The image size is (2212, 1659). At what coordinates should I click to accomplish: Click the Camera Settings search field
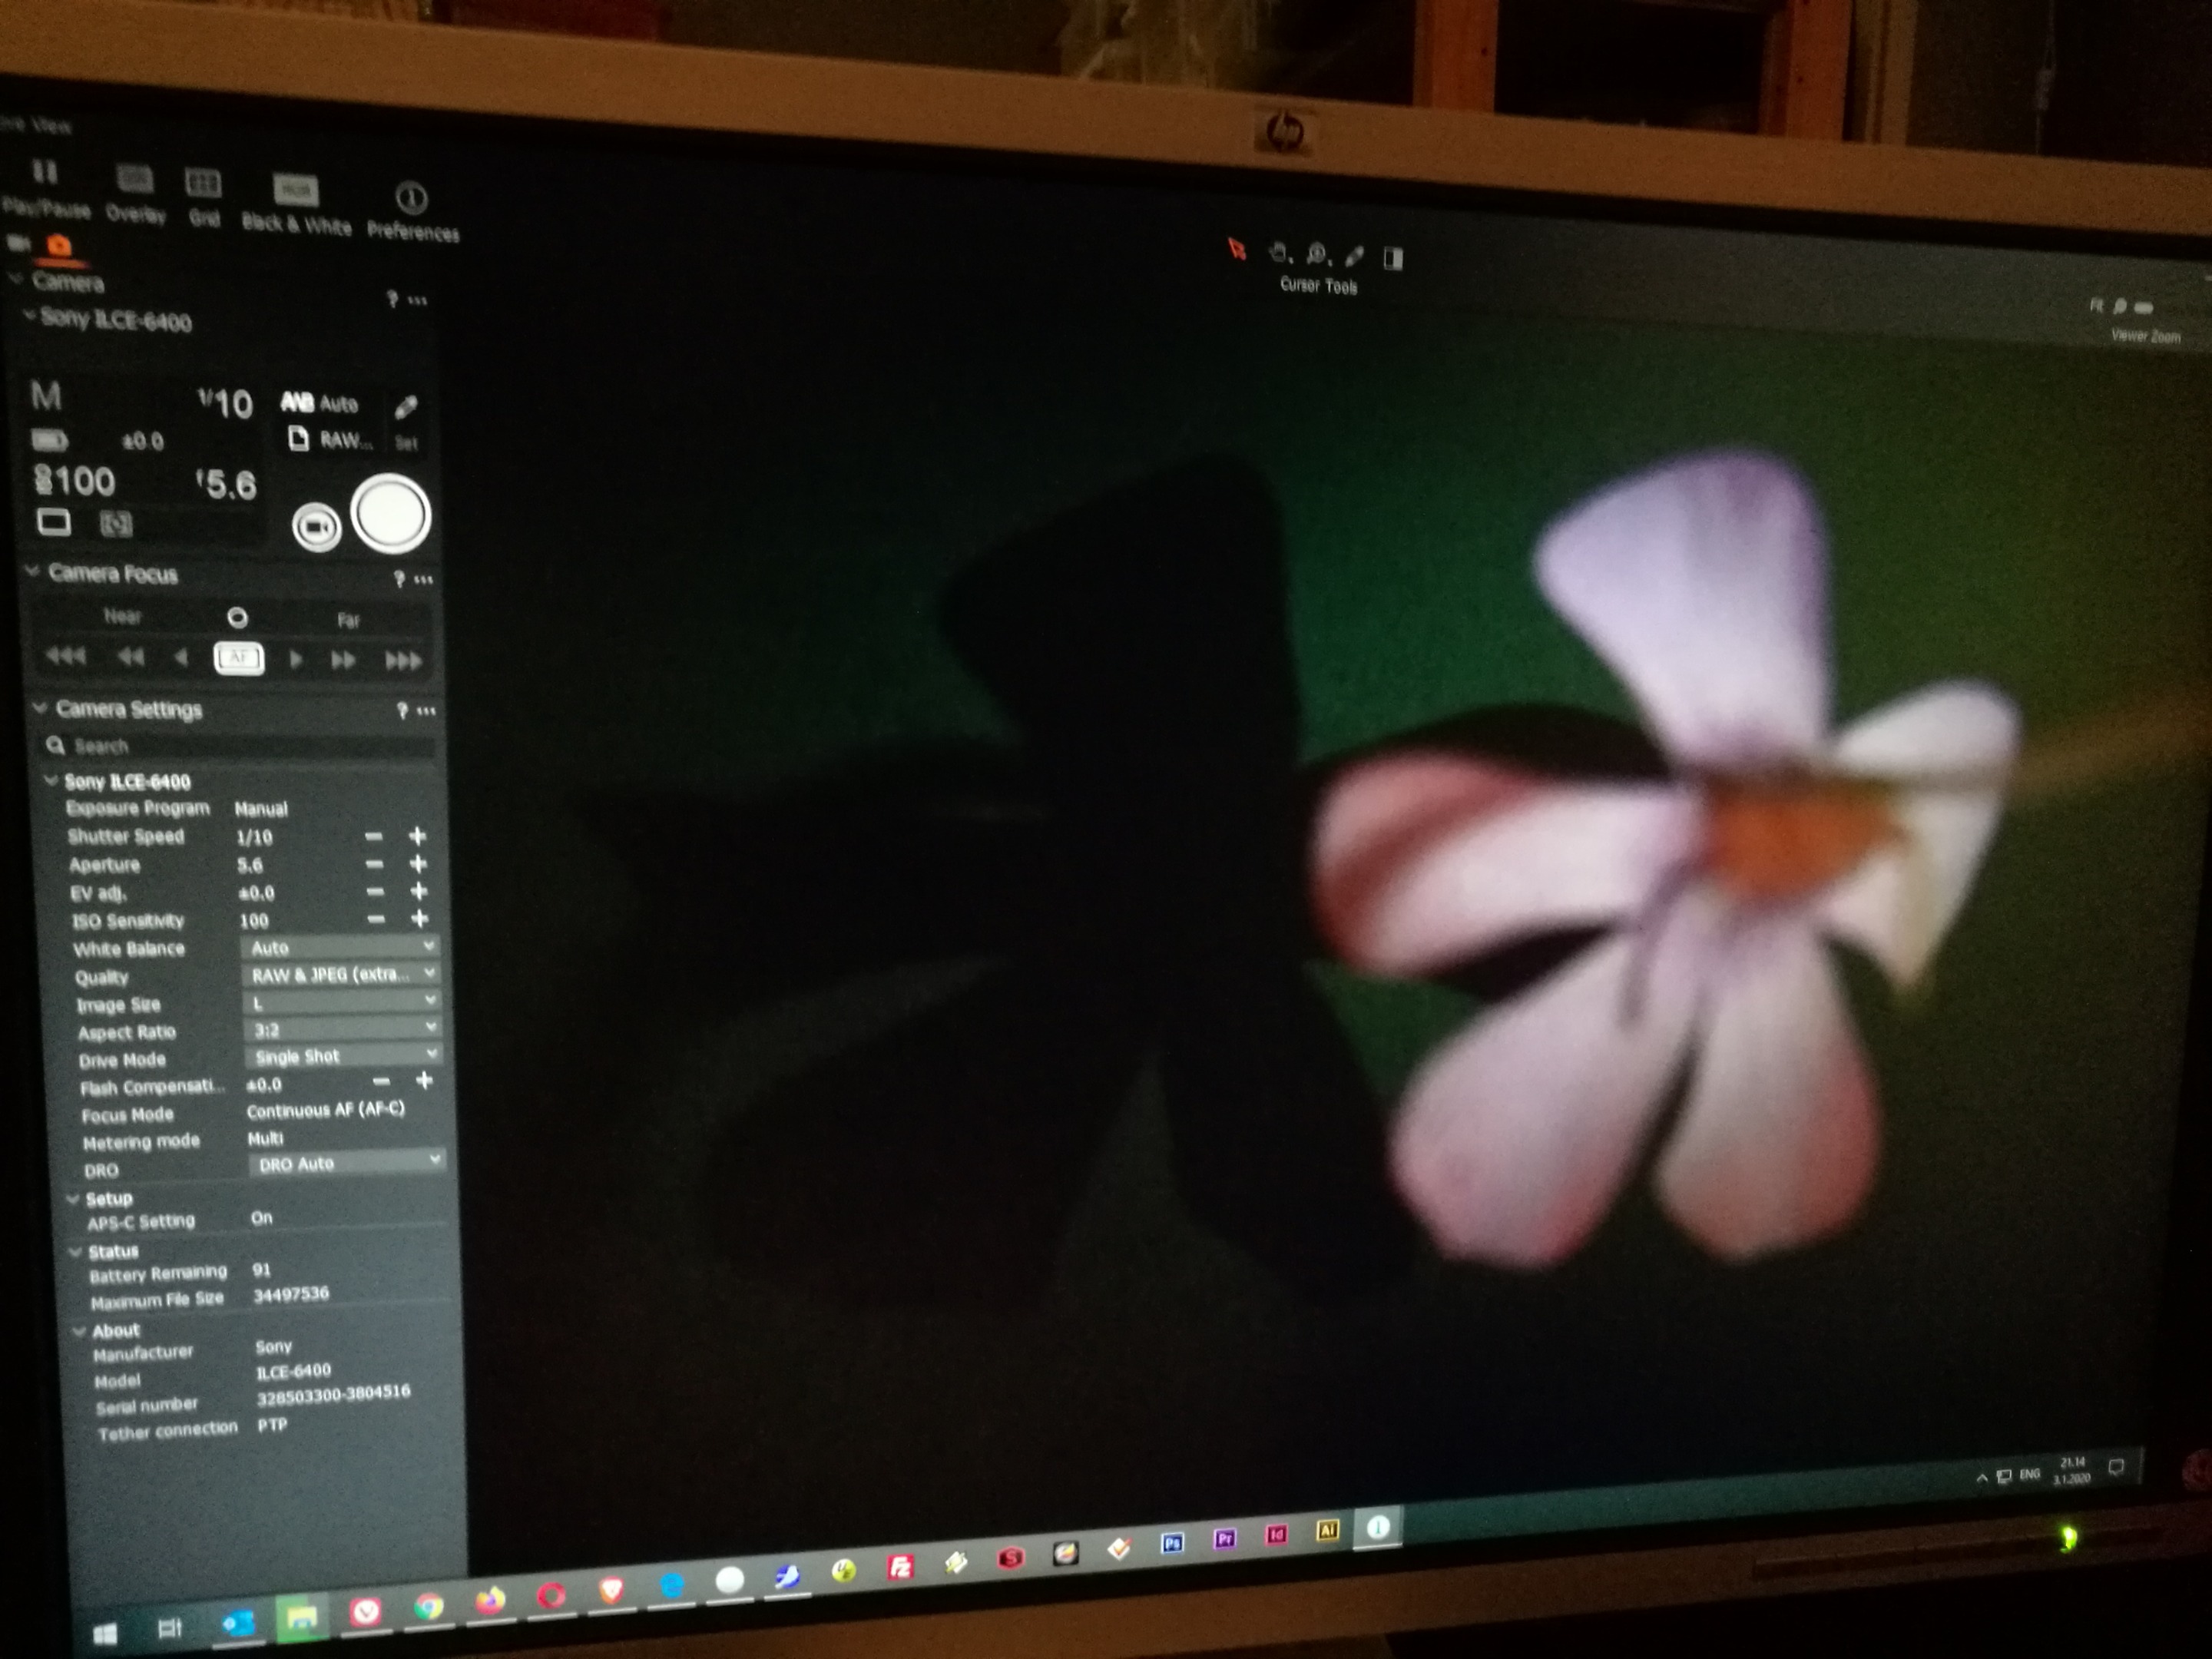(240, 746)
